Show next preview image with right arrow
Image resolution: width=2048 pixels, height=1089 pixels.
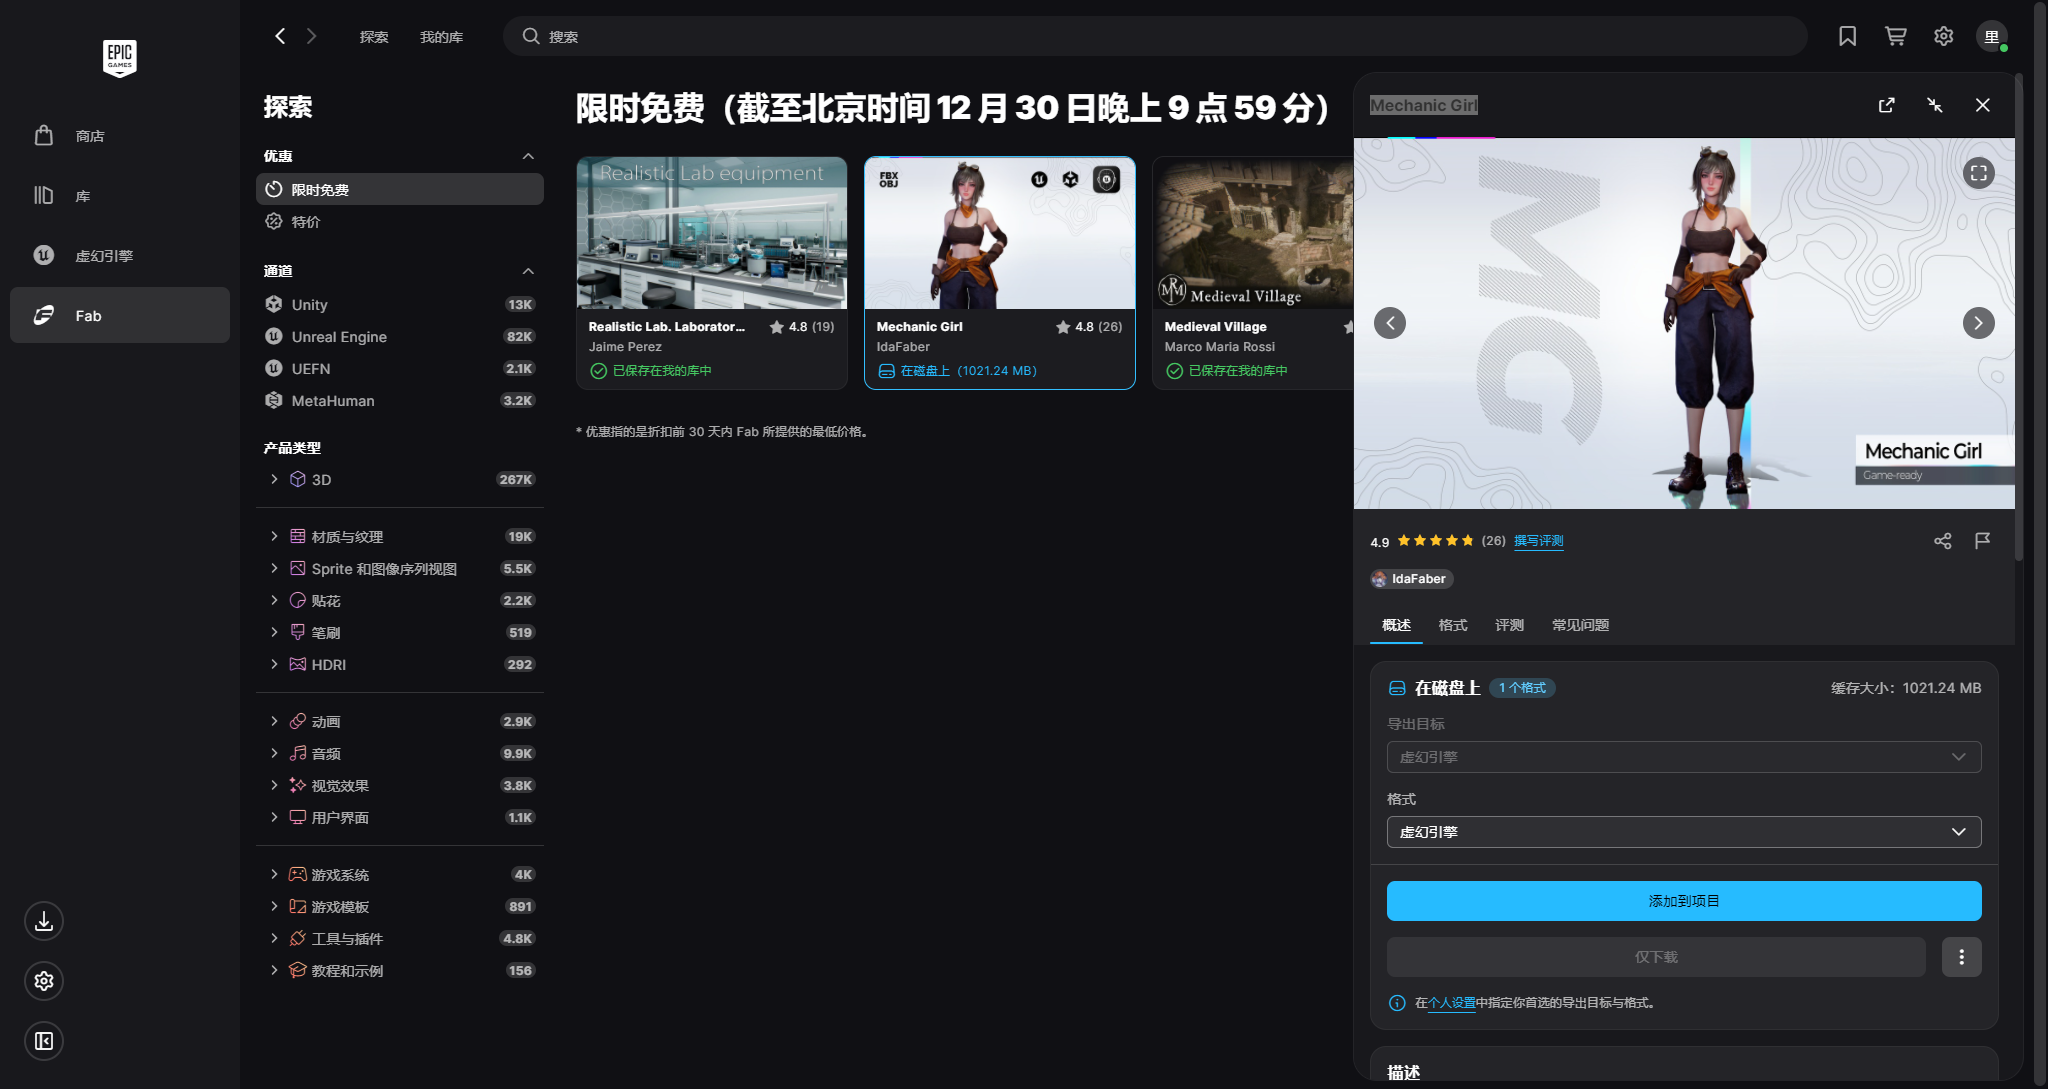pos(1978,323)
